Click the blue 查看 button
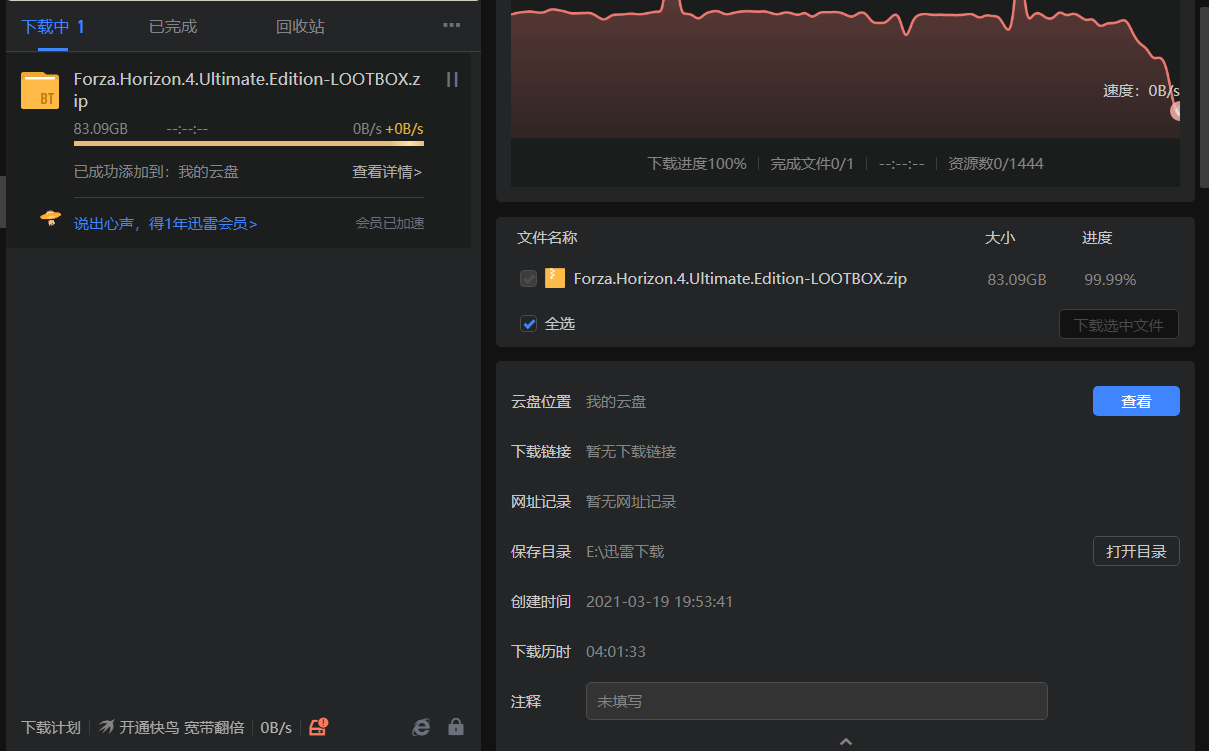Image resolution: width=1209 pixels, height=751 pixels. (x=1135, y=401)
